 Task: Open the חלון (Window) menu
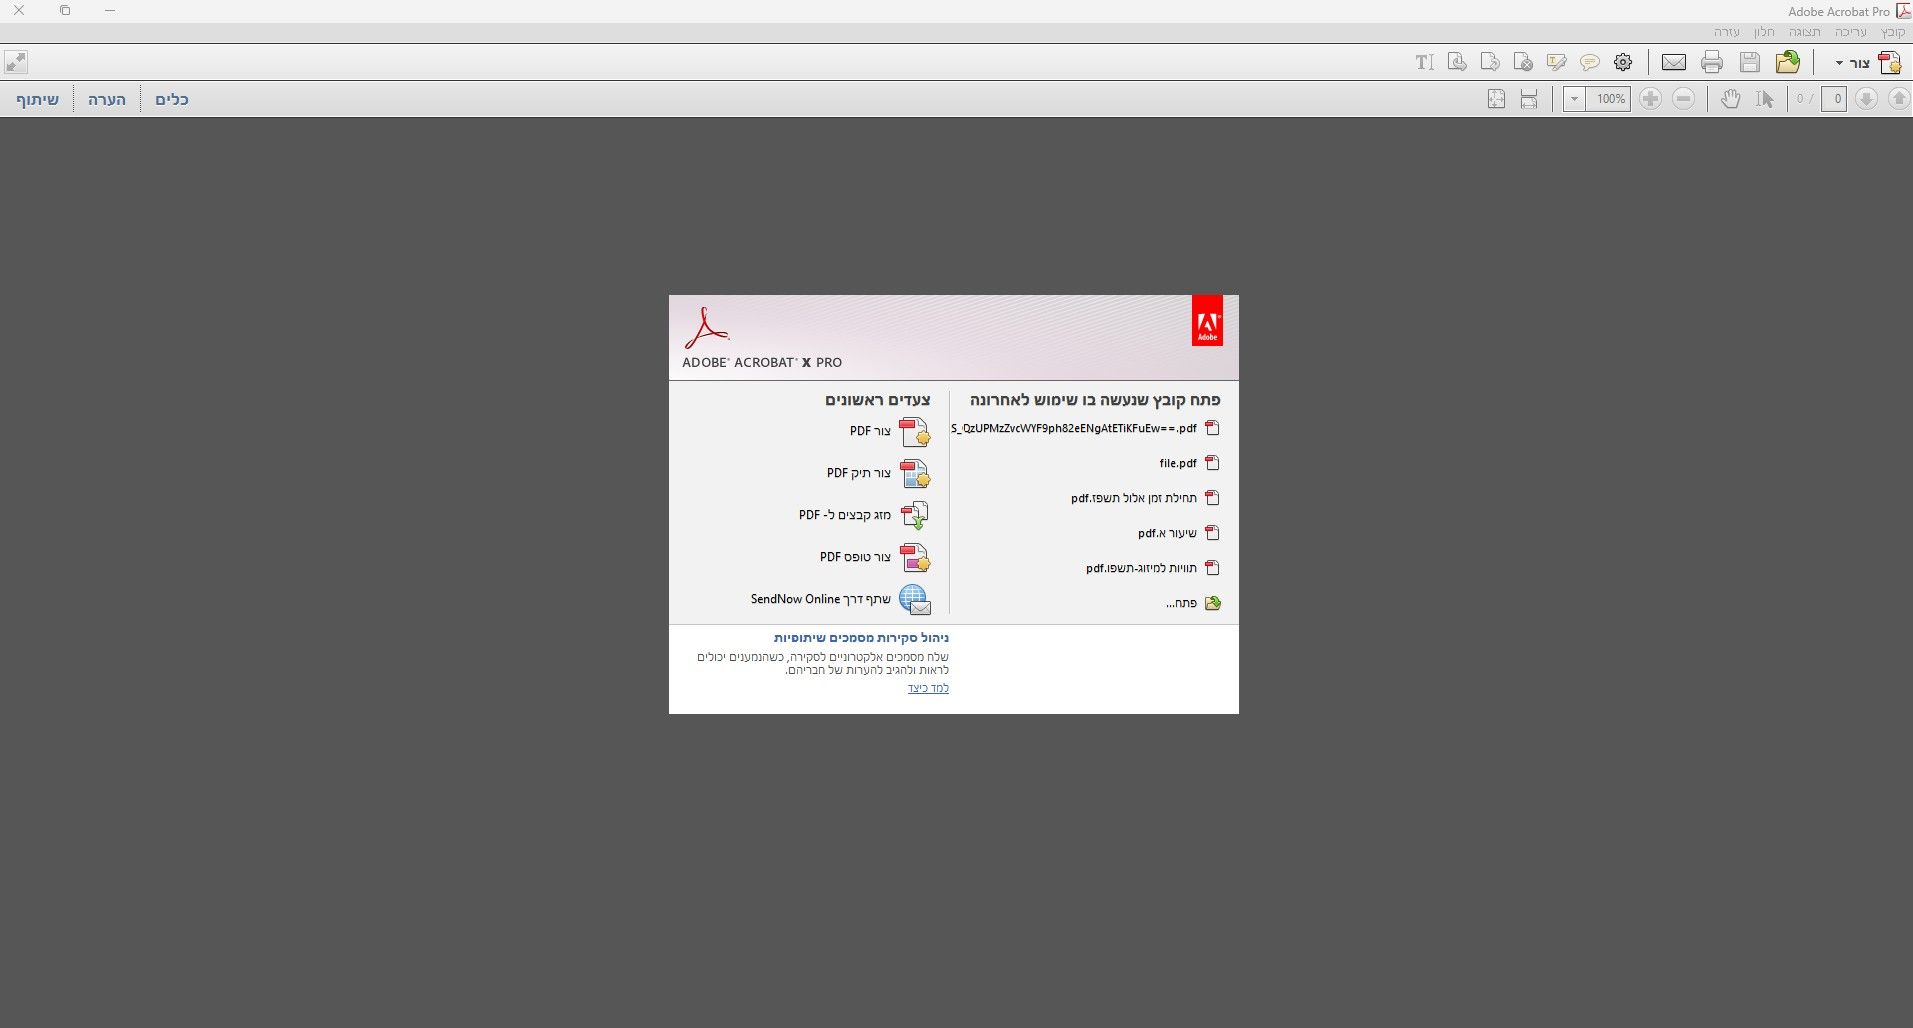[1763, 32]
